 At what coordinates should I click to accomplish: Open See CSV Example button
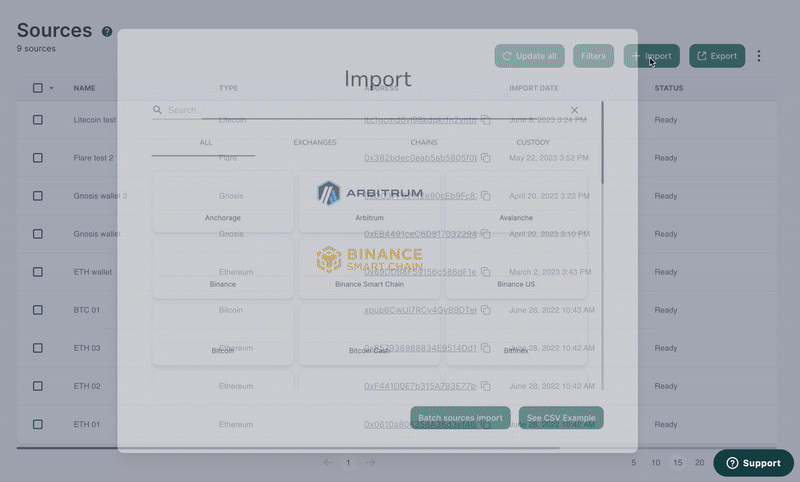pos(561,418)
